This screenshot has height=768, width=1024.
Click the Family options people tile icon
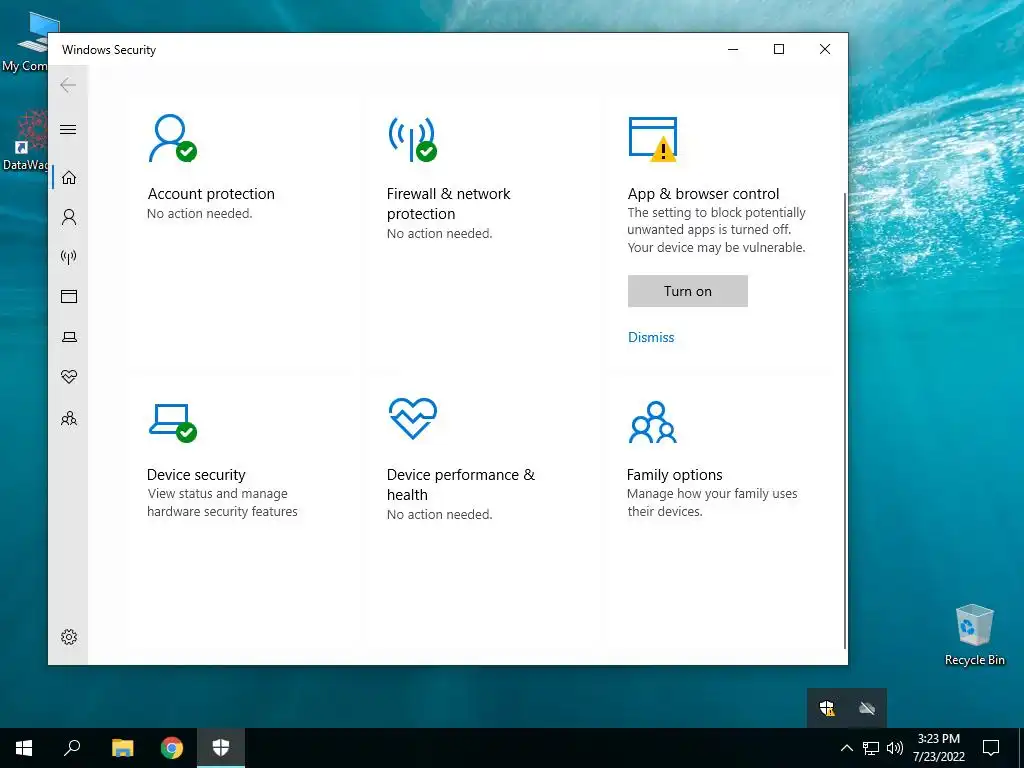point(652,422)
